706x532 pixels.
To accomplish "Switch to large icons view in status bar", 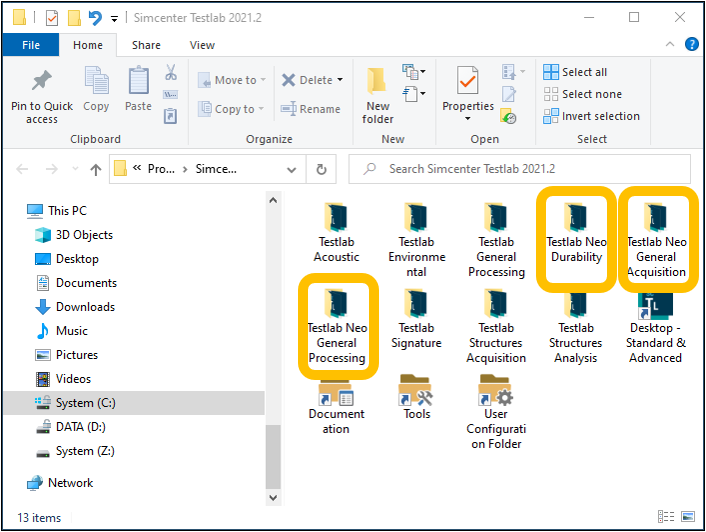I will pos(685,517).
